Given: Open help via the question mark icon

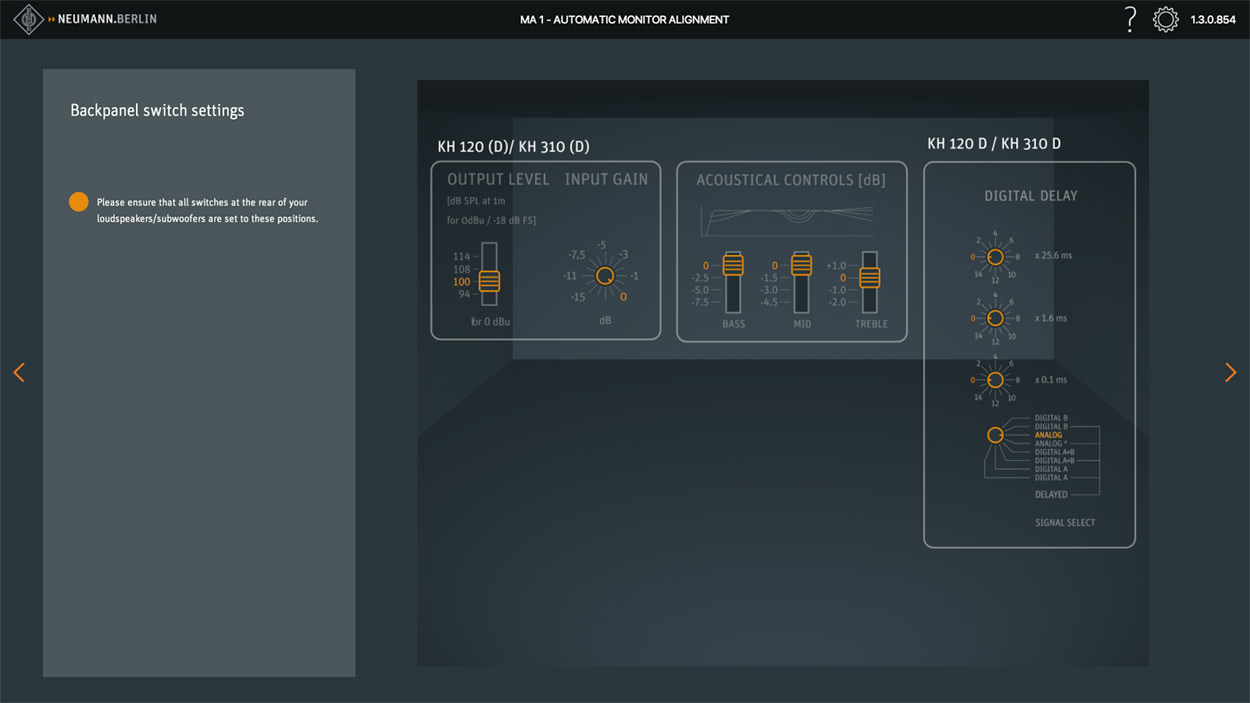Looking at the screenshot, I should pos(1130,19).
